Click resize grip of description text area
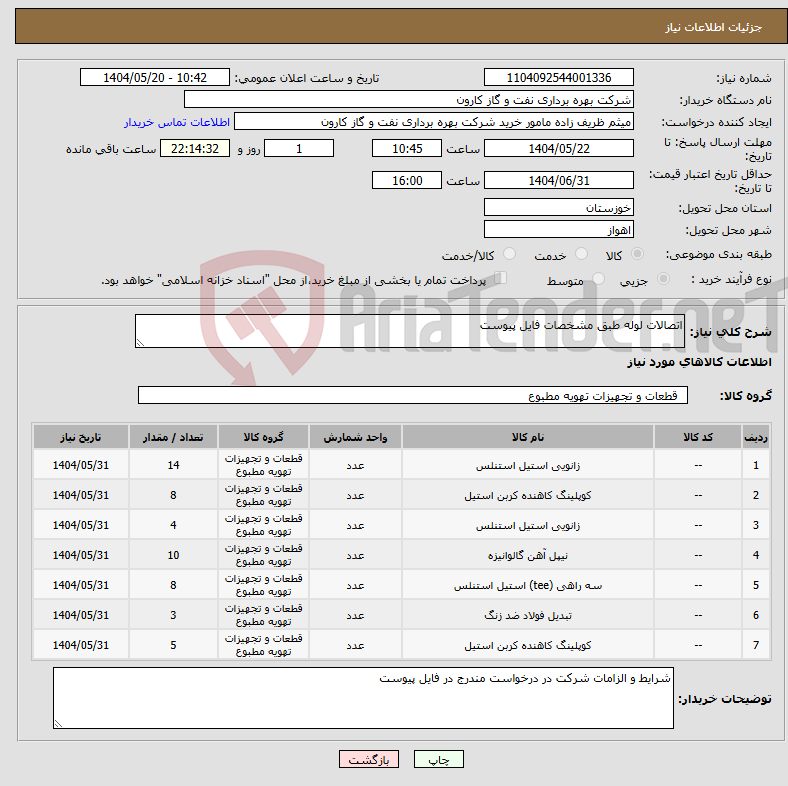Viewport: 788px width, 786px height. [x=140, y=342]
